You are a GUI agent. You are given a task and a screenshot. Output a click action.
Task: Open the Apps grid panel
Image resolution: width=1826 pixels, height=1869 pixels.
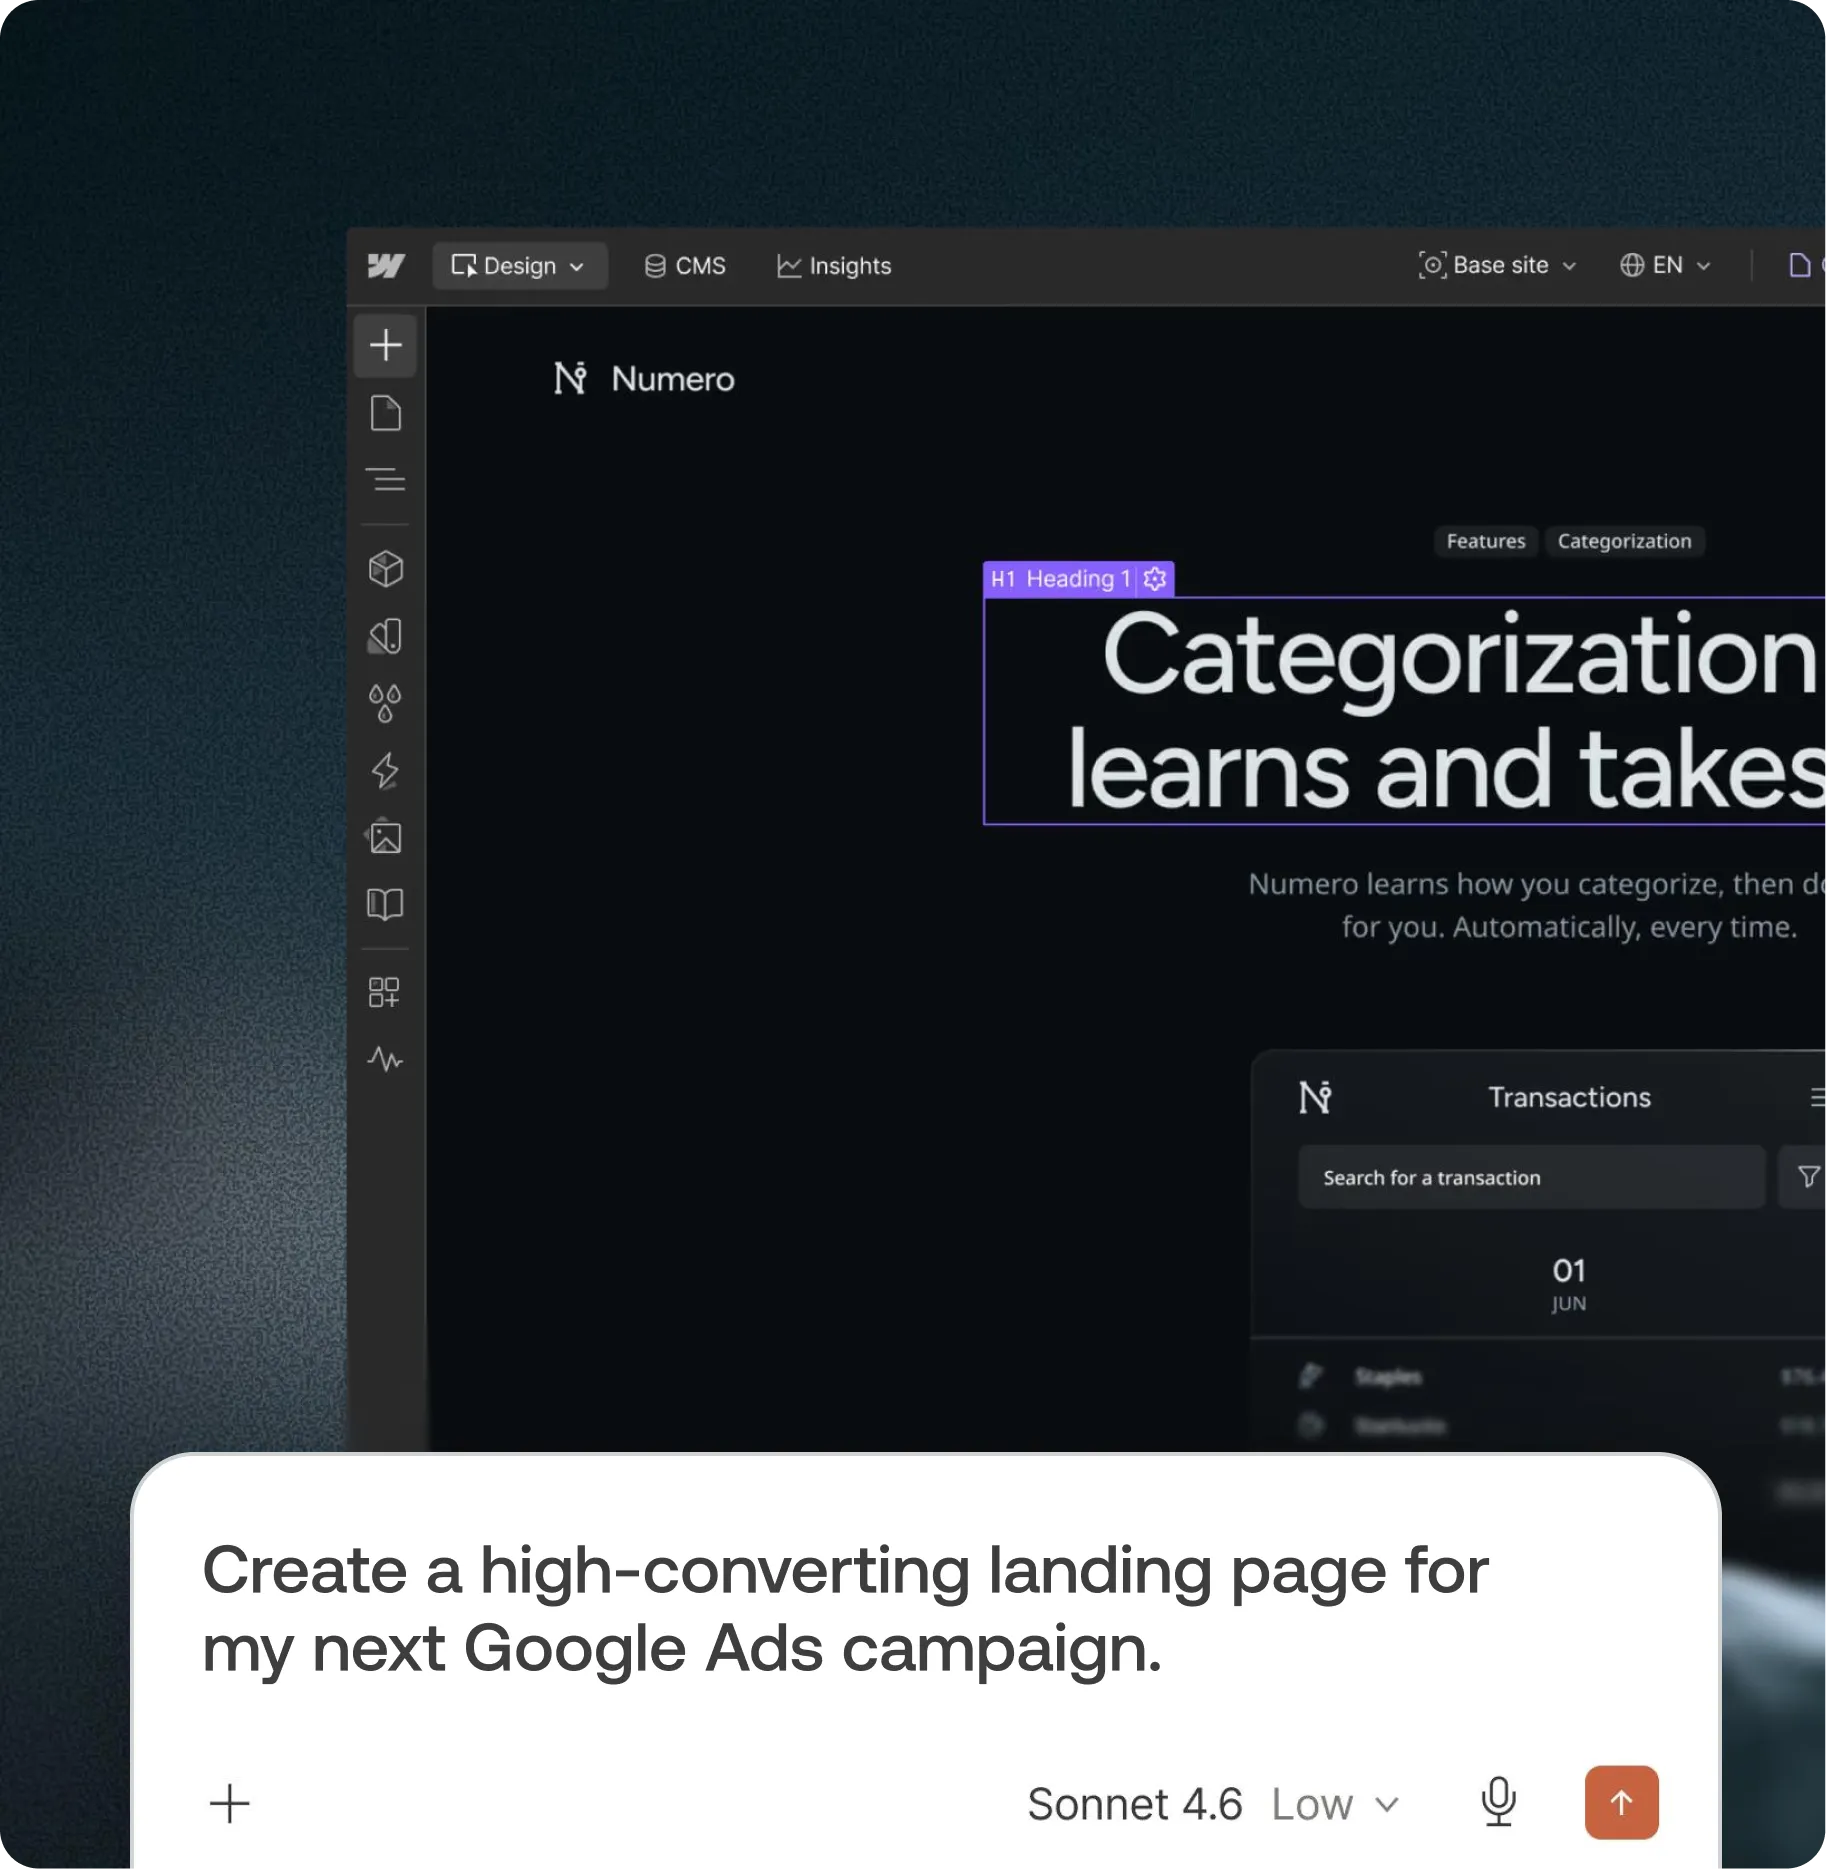click(x=384, y=992)
